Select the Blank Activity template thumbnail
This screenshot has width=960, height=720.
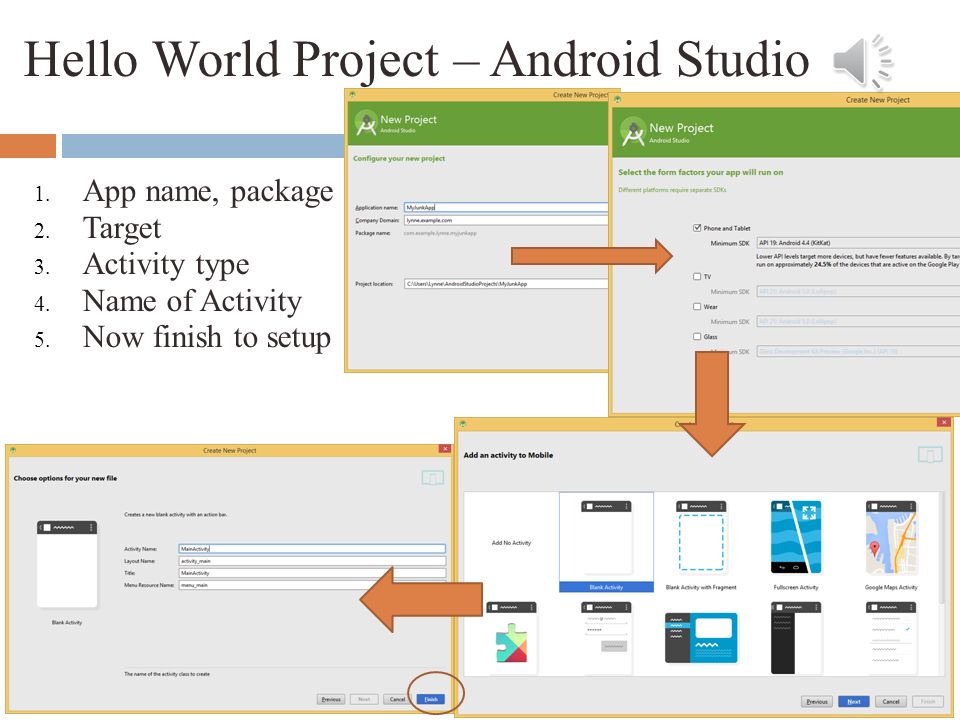[606, 543]
